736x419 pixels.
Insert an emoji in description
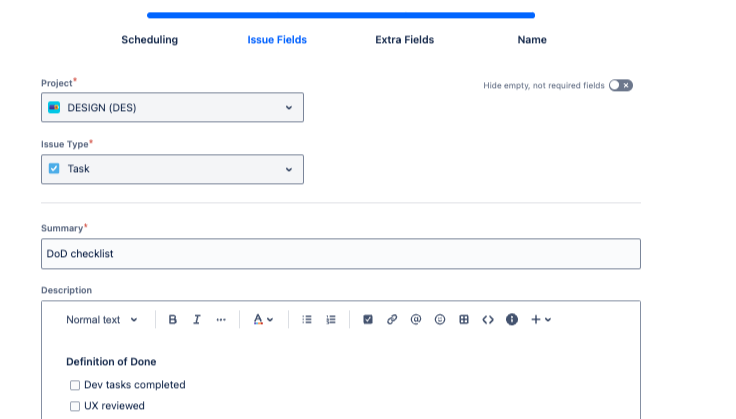[440, 320]
